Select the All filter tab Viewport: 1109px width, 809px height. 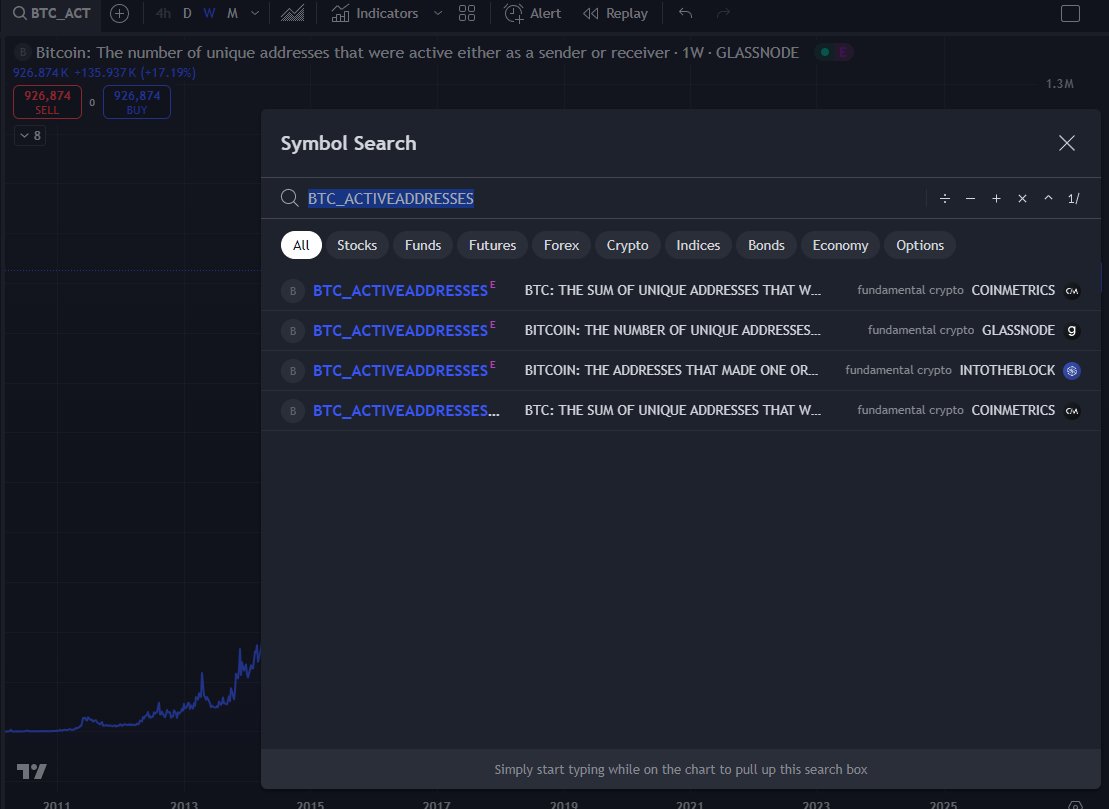pyautogui.click(x=301, y=245)
